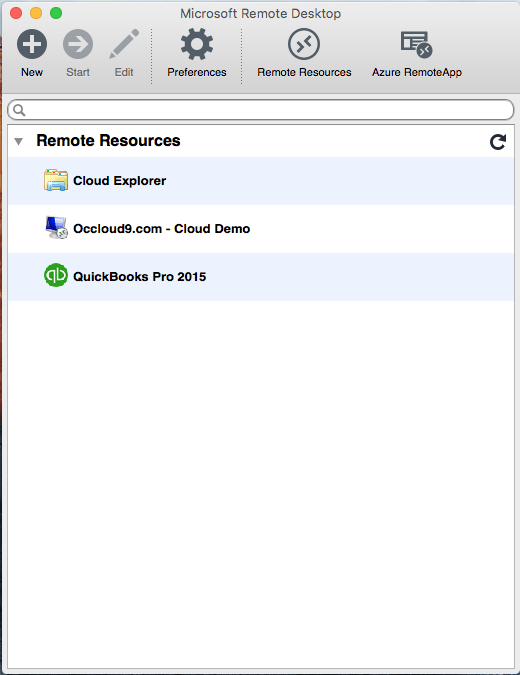Select the Cloud Explorer entry
Screen dimensions: 520x675
click(x=261, y=181)
